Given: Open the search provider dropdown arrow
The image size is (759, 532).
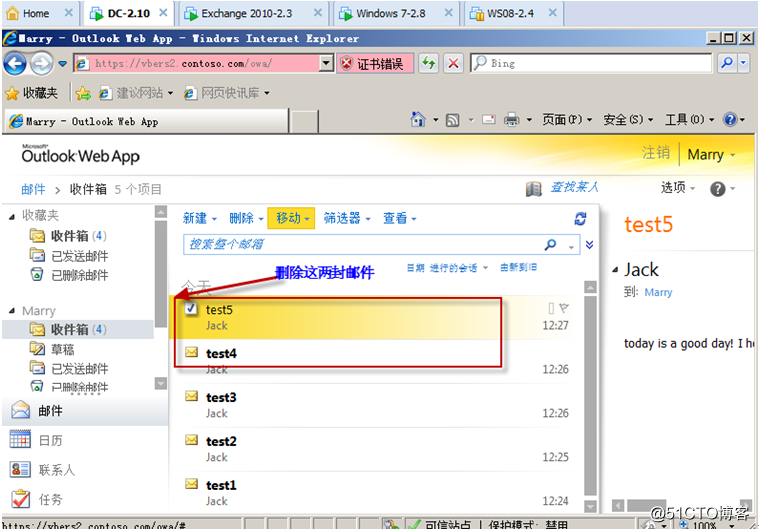Looking at the screenshot, I should (744, 63).
